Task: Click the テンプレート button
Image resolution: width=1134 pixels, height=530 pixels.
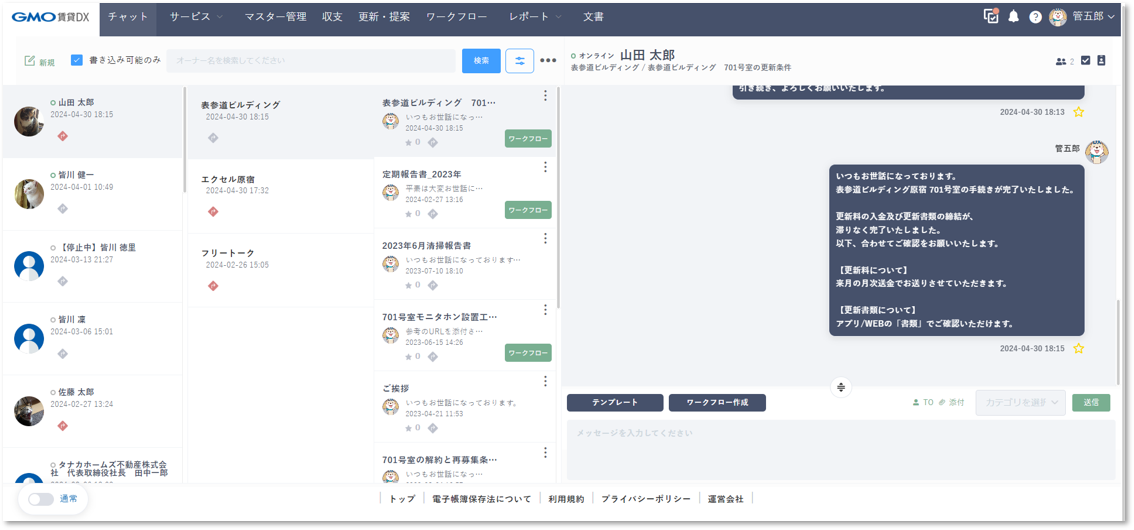Action: pyautogui.click(x=615, y=403)
